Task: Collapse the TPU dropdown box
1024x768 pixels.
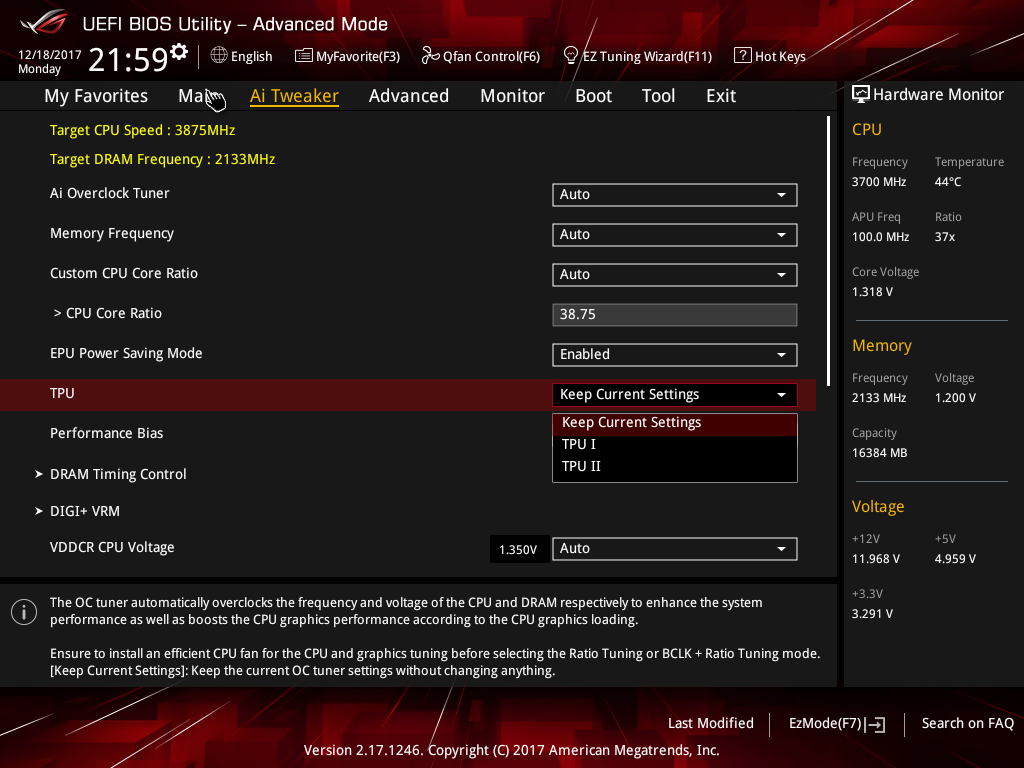Action: 675,394
